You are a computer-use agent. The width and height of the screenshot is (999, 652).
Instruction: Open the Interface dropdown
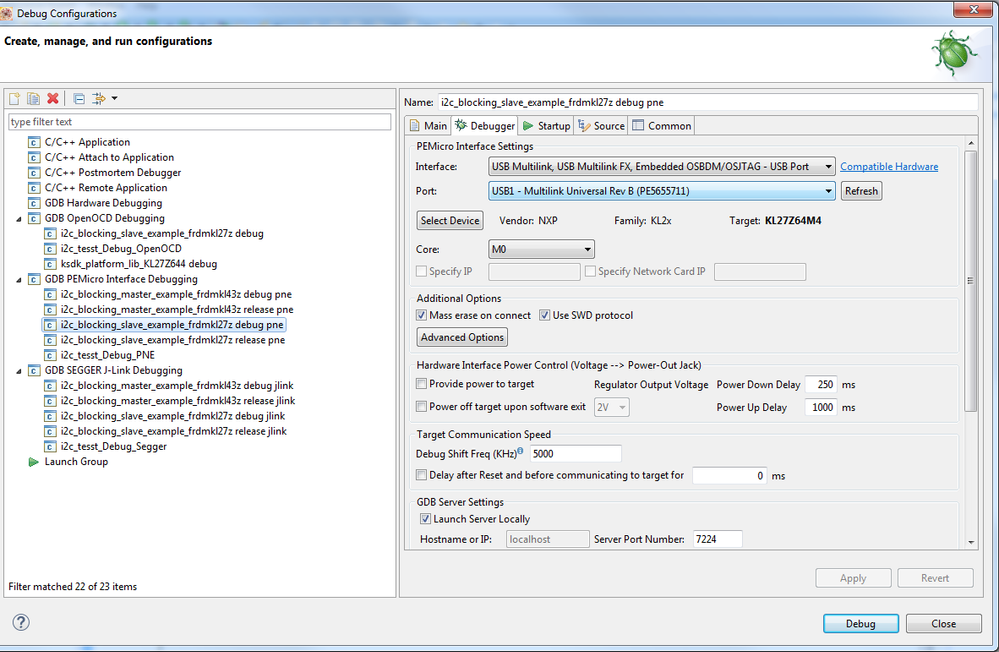661,166
